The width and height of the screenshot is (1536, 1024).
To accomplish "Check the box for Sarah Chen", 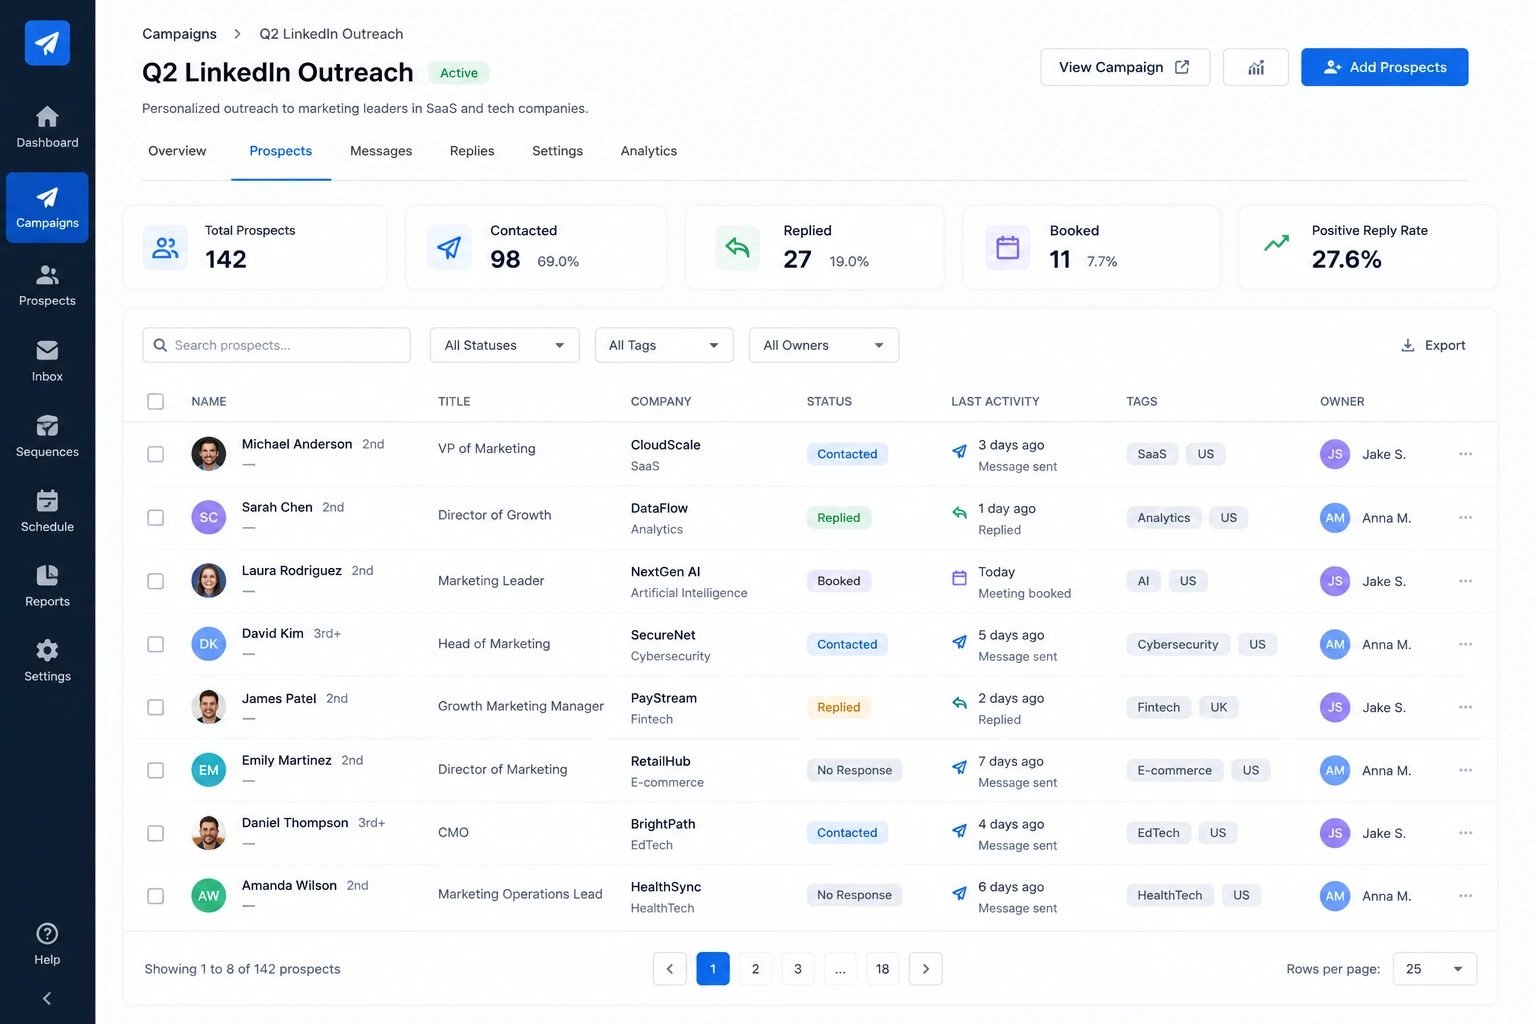I will coord(156,518).
